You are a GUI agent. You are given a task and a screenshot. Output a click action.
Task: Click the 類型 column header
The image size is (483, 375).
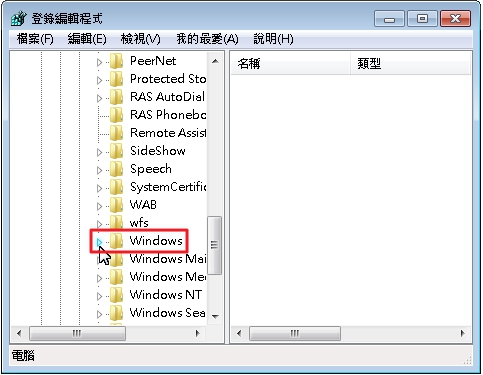[411, 63]
